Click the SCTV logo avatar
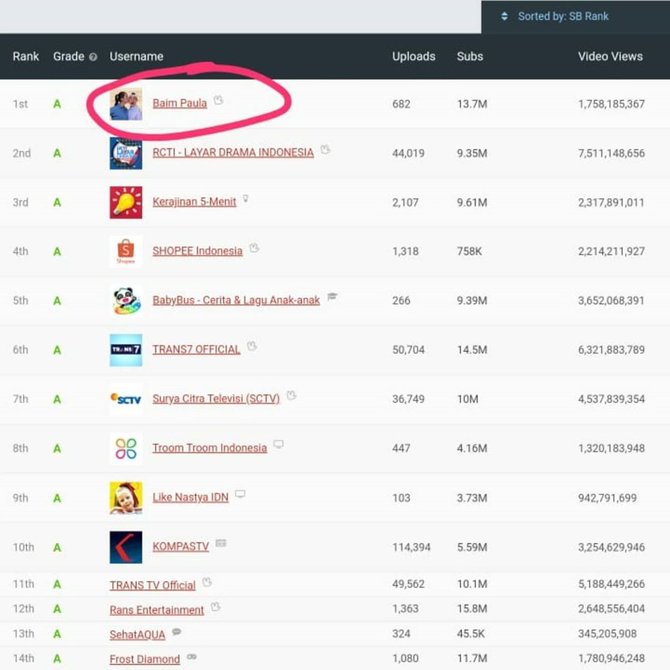The image size is (670, 670). click(x=126, y=399)
